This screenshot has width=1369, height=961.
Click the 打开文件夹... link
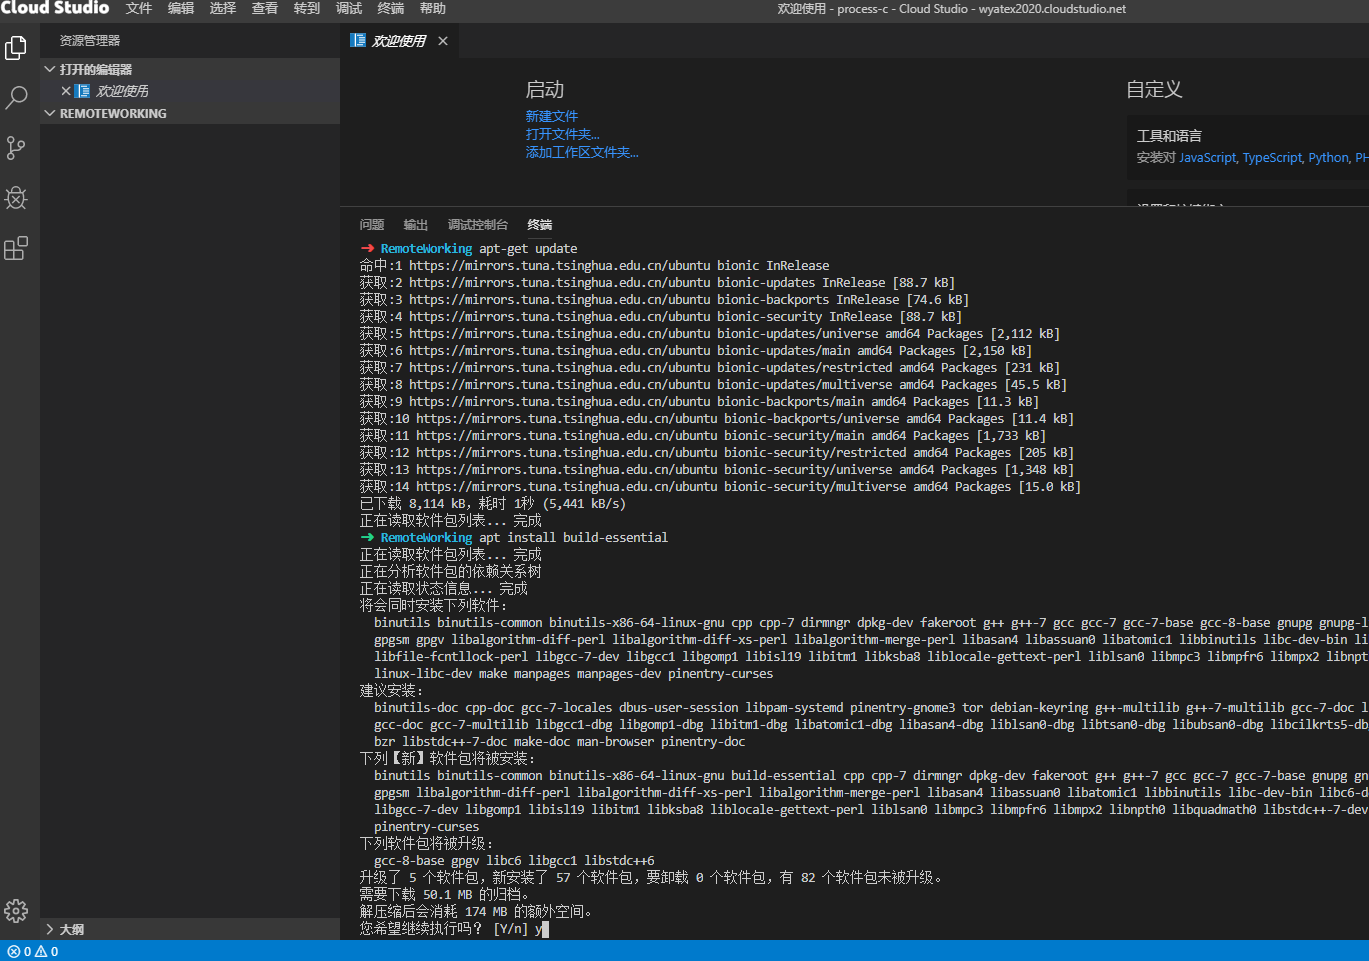coord(562,134)
